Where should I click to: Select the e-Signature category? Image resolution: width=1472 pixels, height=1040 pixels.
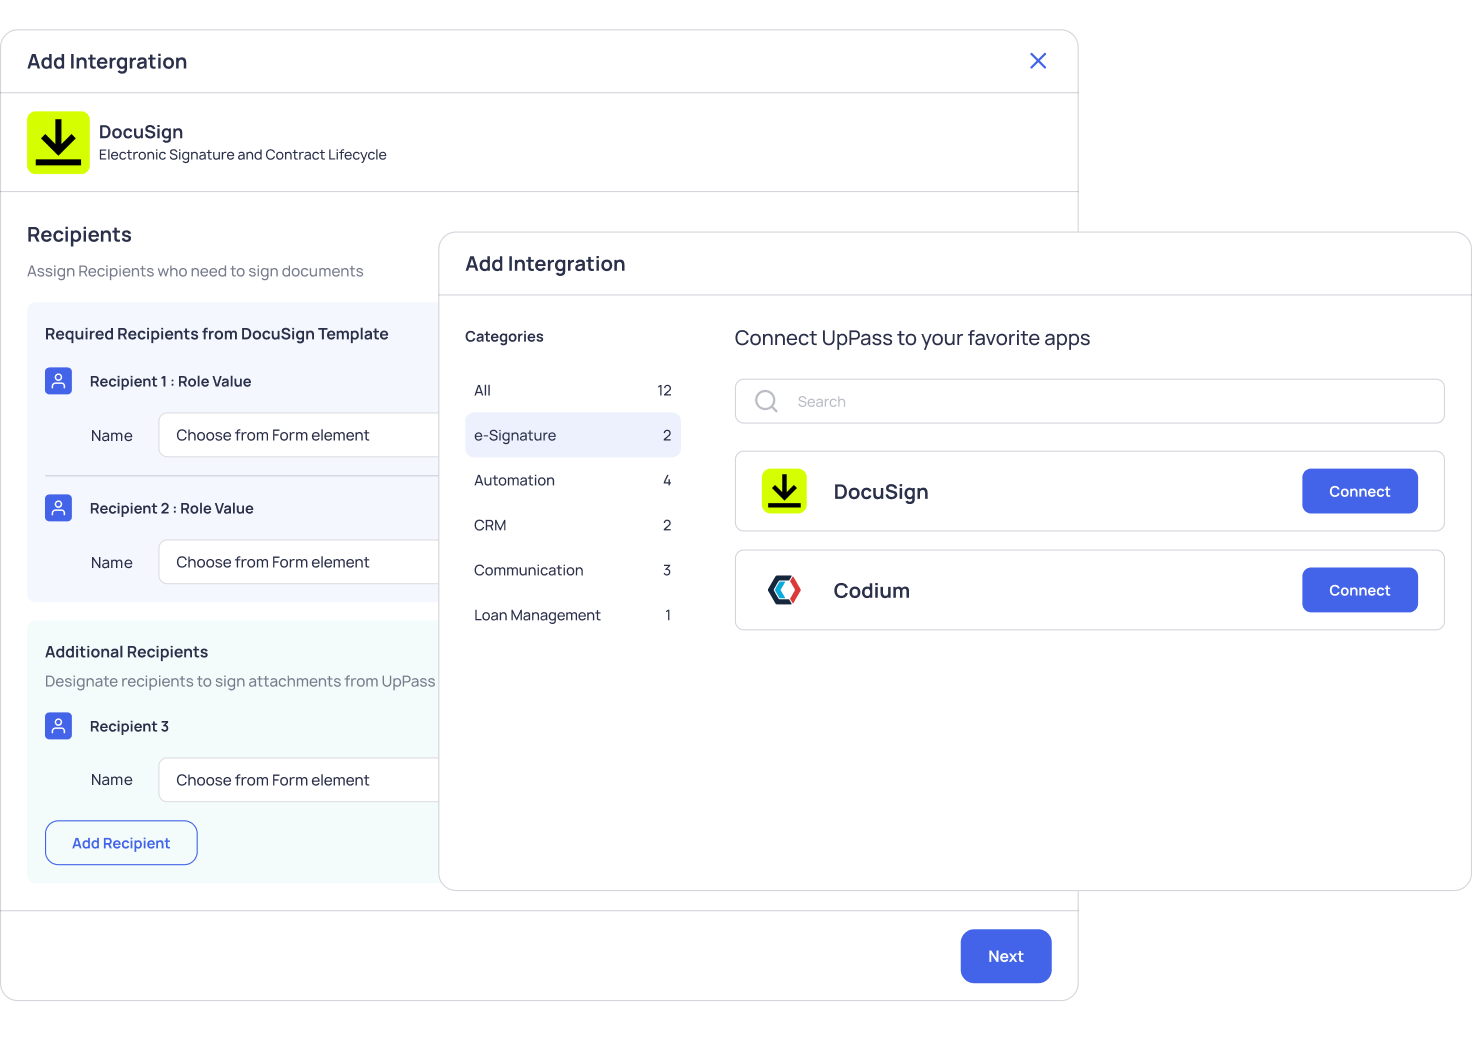[572, 435]
